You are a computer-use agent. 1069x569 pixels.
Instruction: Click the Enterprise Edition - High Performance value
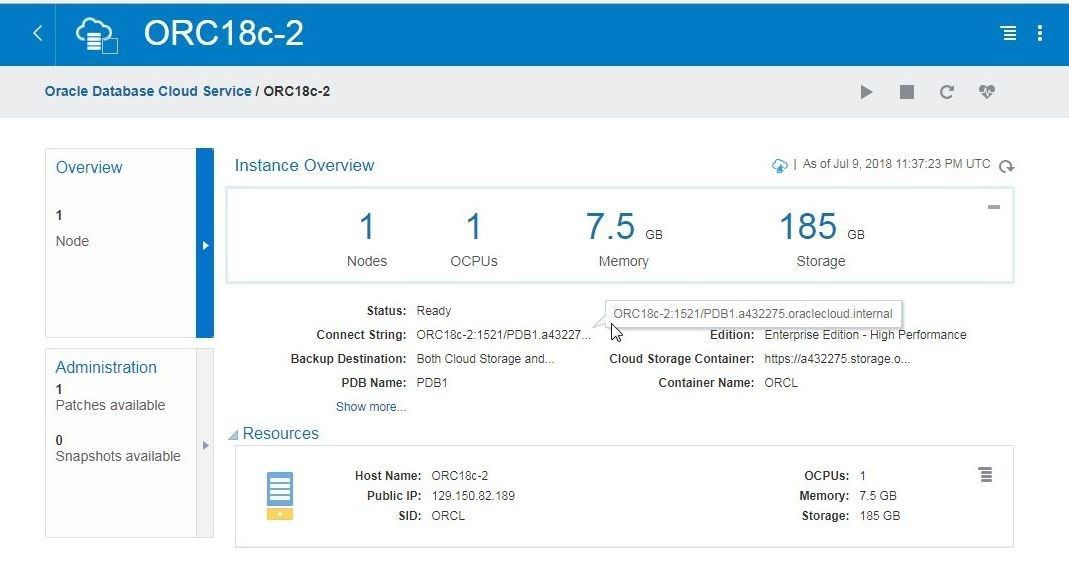(865, 335)
